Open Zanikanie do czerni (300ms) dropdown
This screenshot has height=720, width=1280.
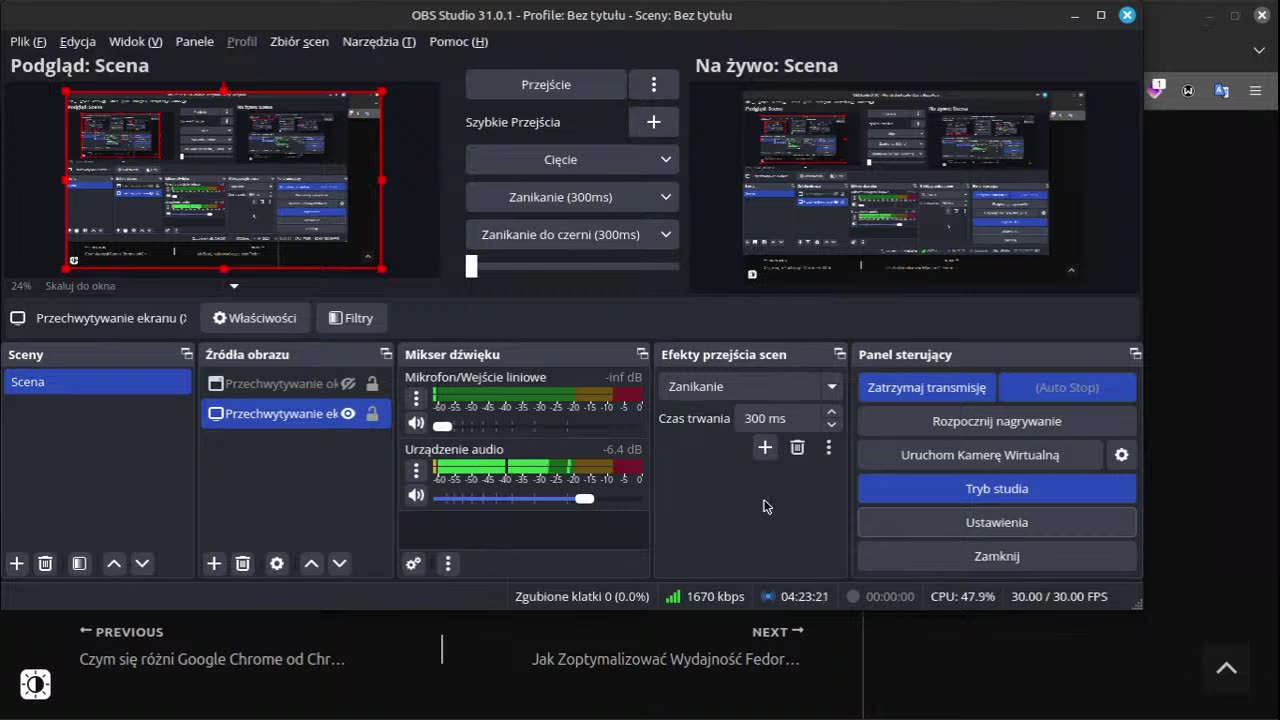pos(572,235)
